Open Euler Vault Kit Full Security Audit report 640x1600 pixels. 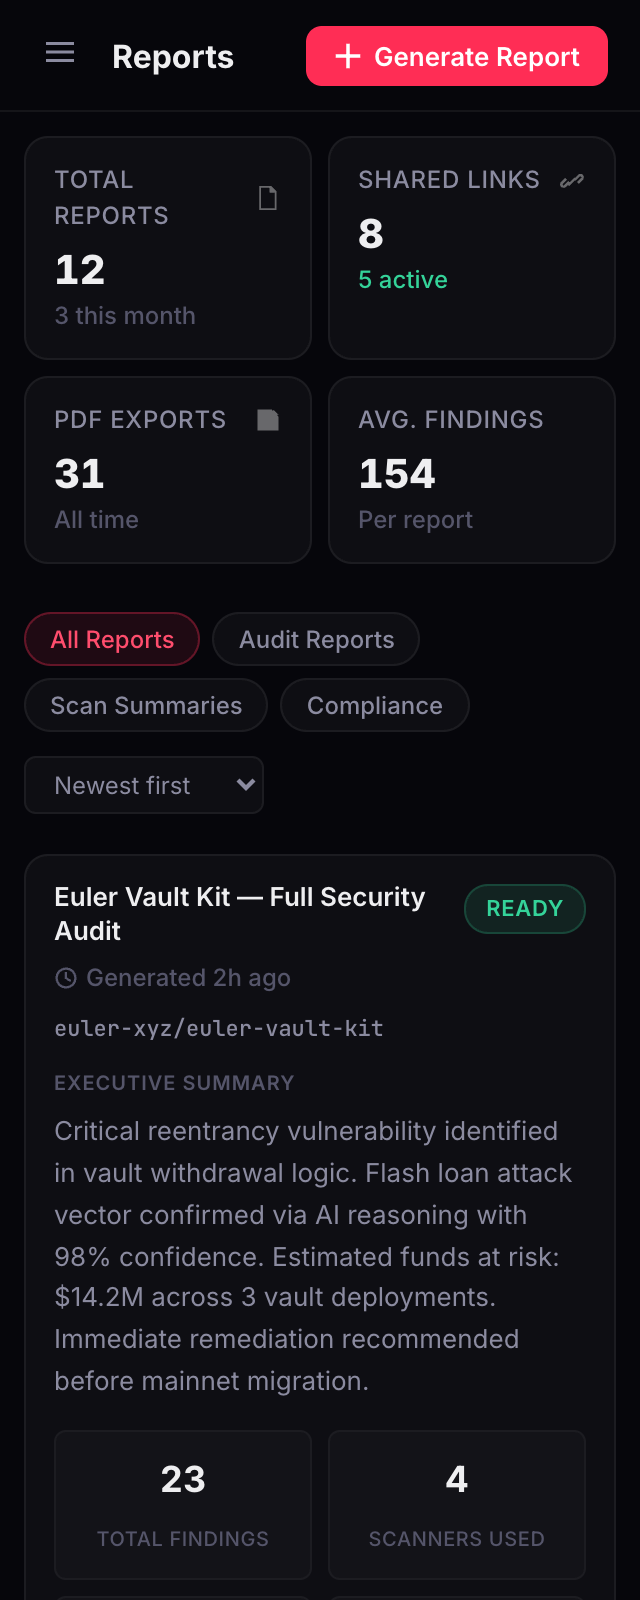pyautogui.click(x=240, y=913)
